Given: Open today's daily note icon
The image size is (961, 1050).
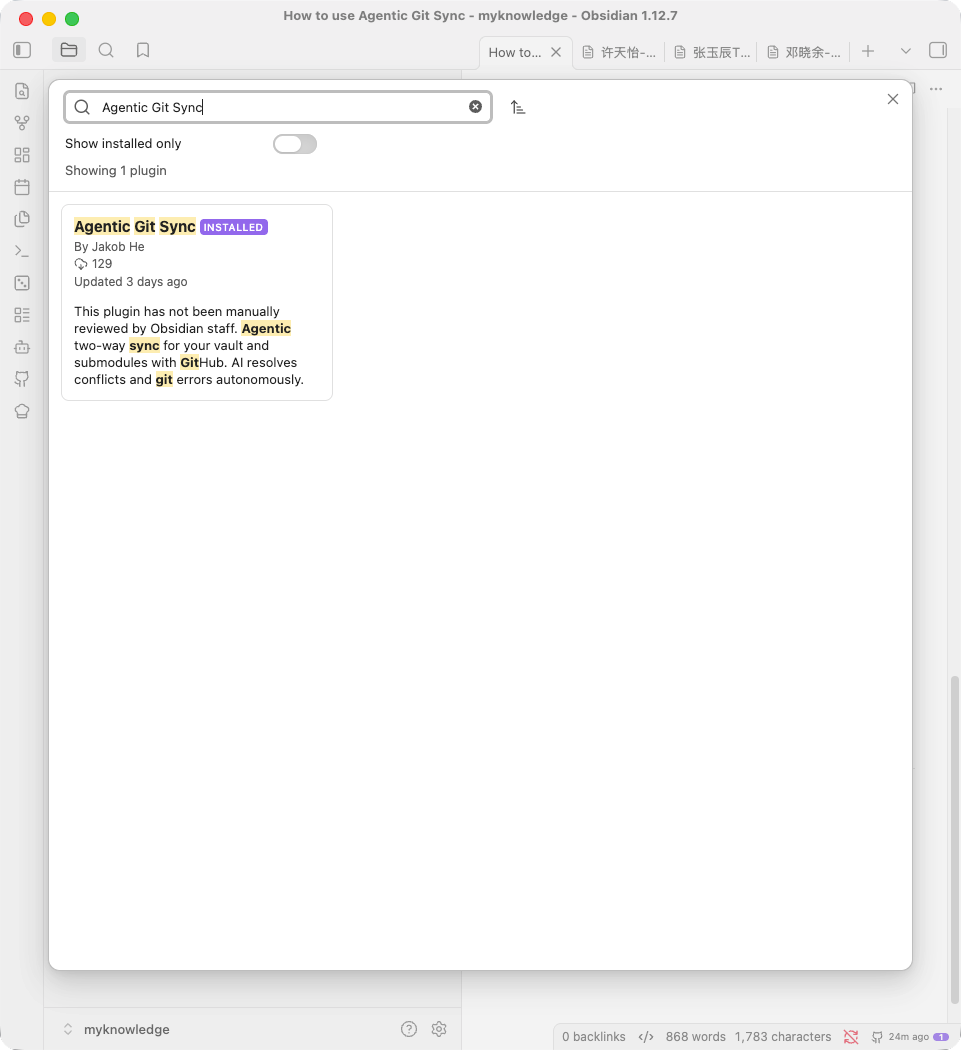Looking at the screenshot, I should point(22,187).
